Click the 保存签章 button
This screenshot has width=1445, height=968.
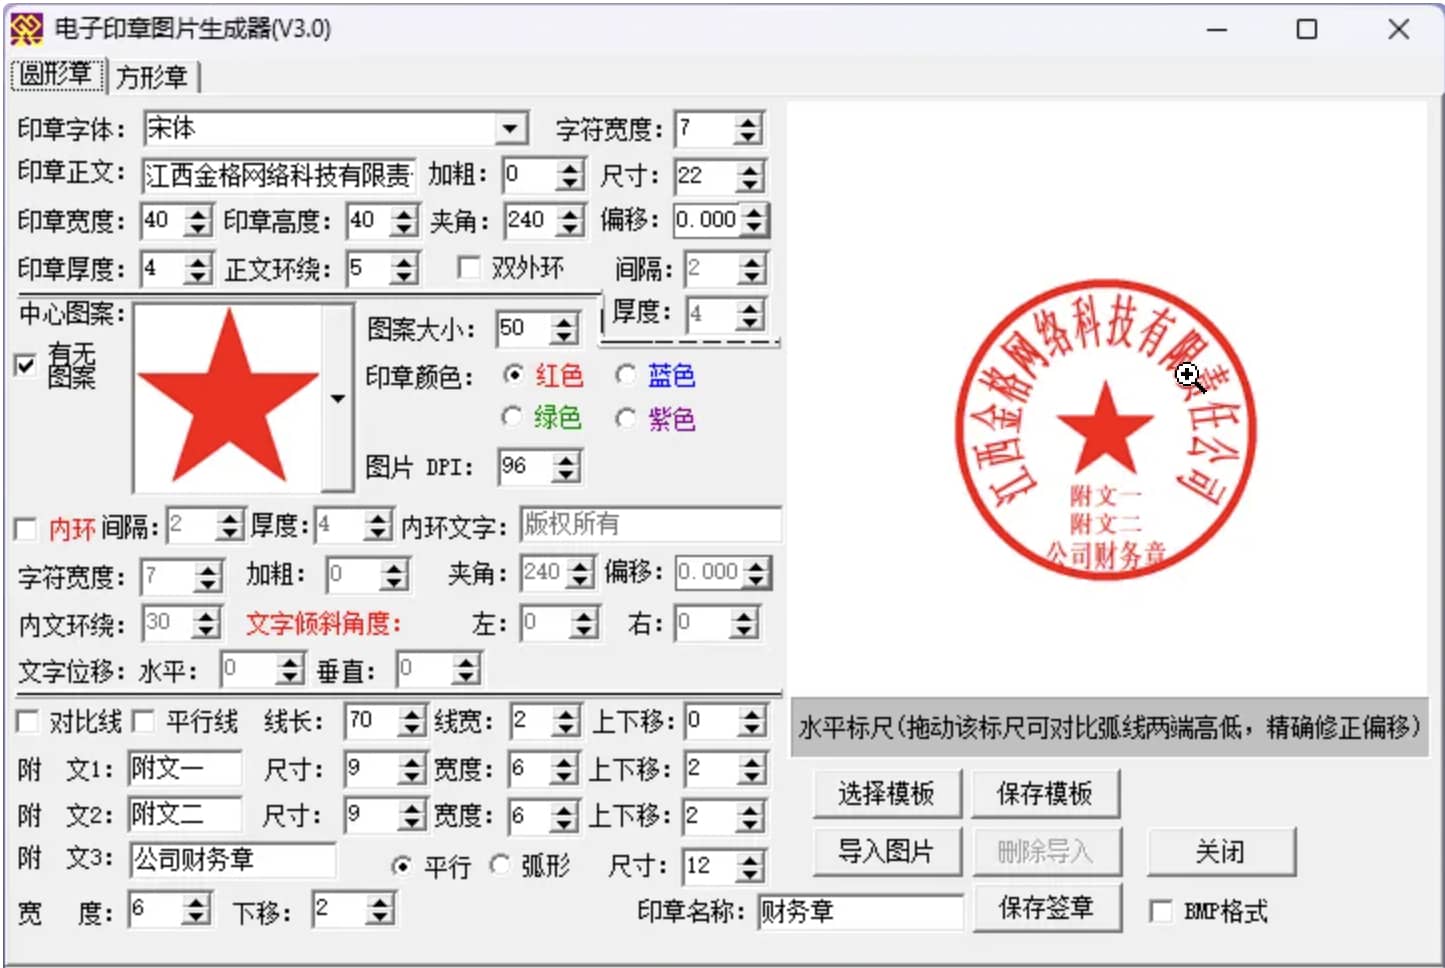[1047, 908]
